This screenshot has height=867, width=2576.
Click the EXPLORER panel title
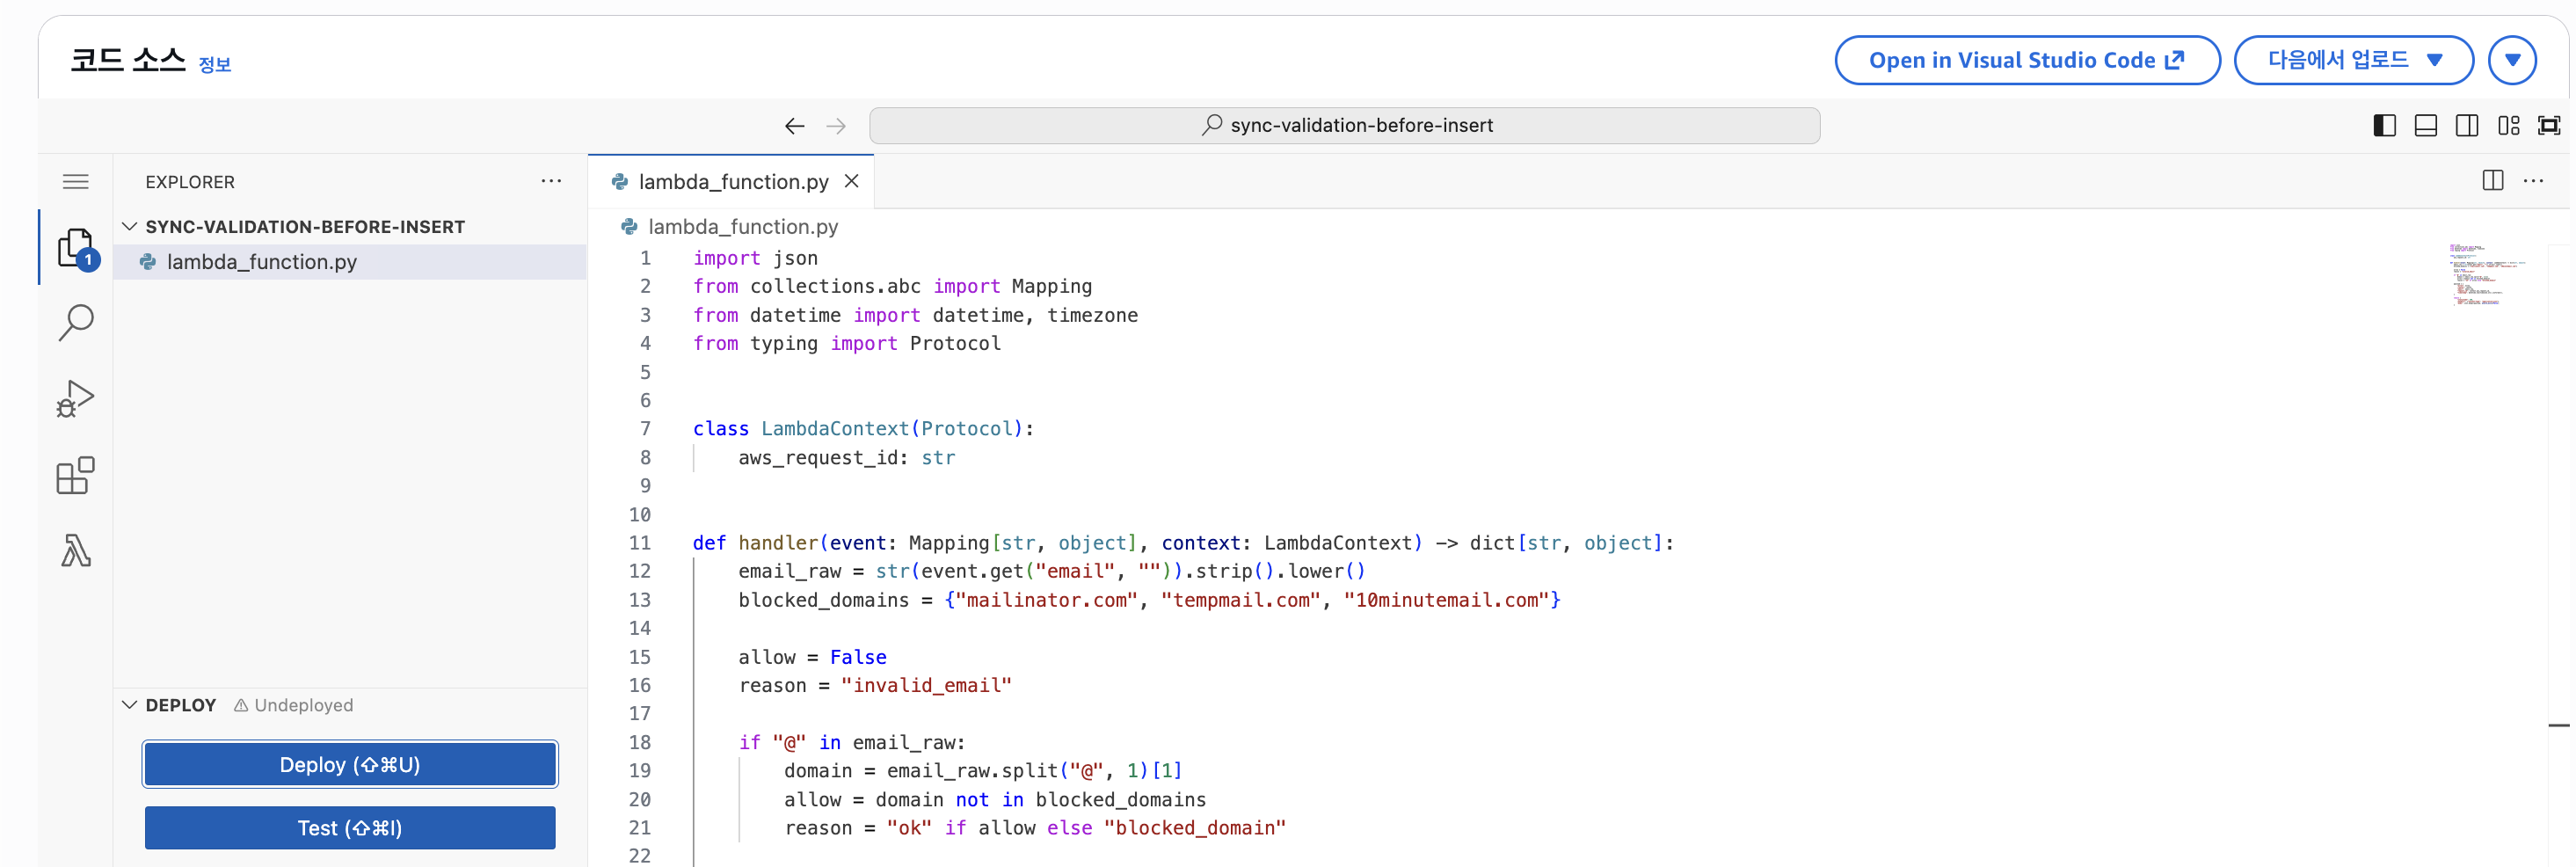point(190,182)
